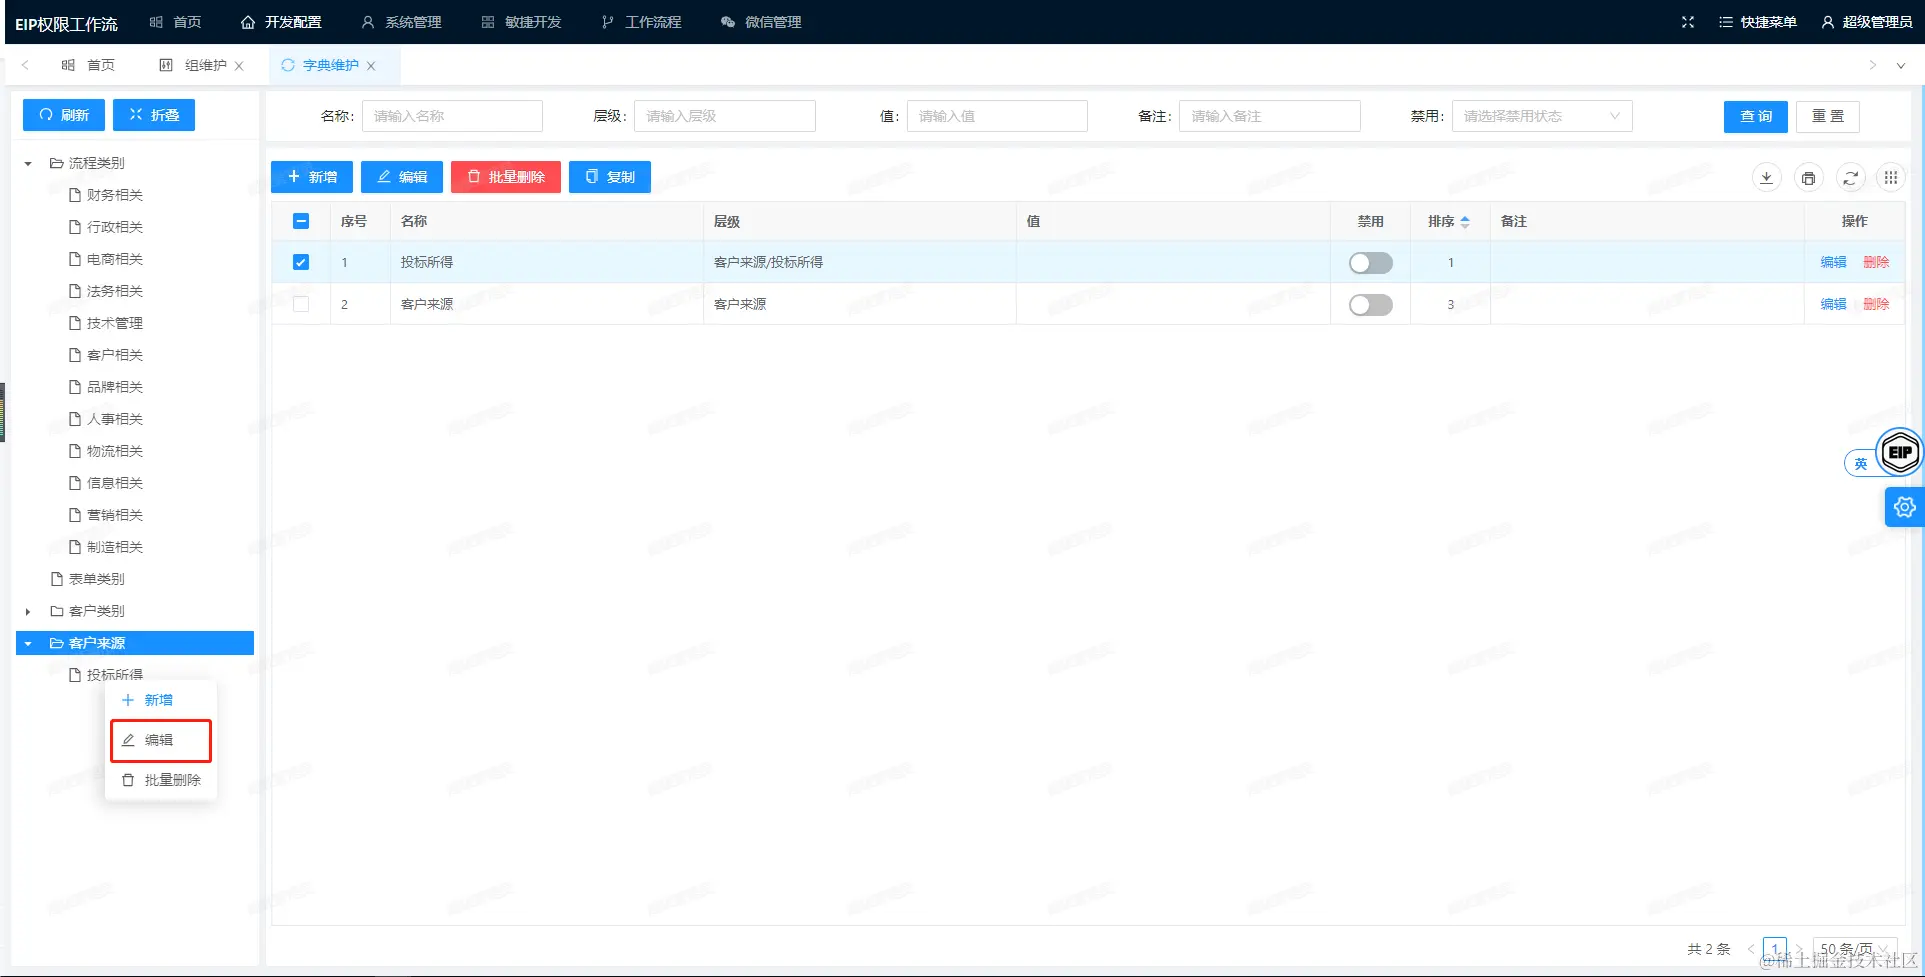Screen dimensions: 1925x977
Task: Open the tab list dropdown chevron
Action: point(1901,66)
